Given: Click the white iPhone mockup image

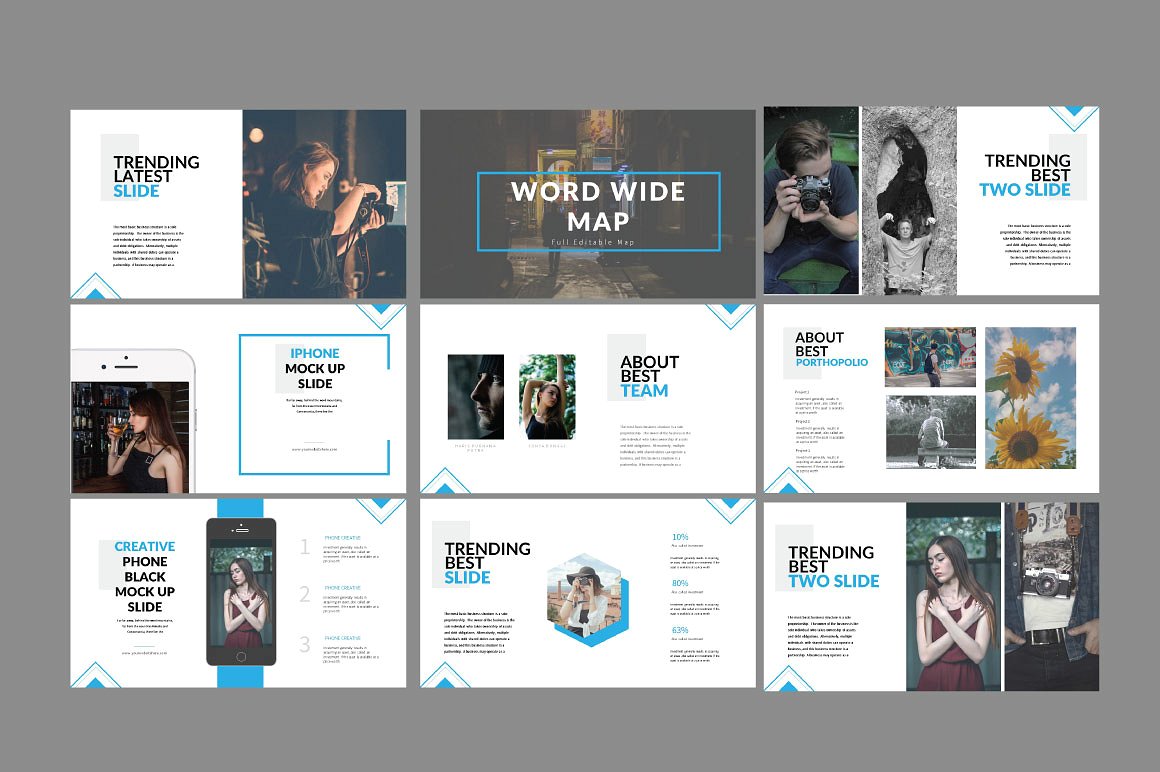Looking at the screenshot, I should click(x=131, y=421).
